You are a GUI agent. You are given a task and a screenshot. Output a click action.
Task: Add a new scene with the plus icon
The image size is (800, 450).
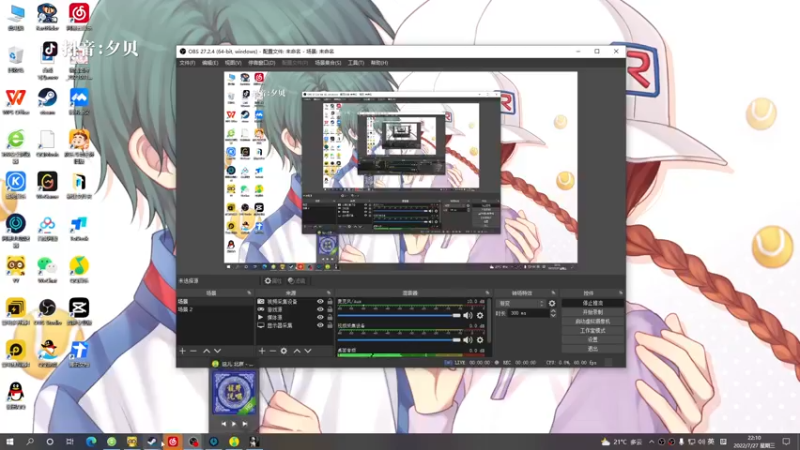[x=183, y=351]
